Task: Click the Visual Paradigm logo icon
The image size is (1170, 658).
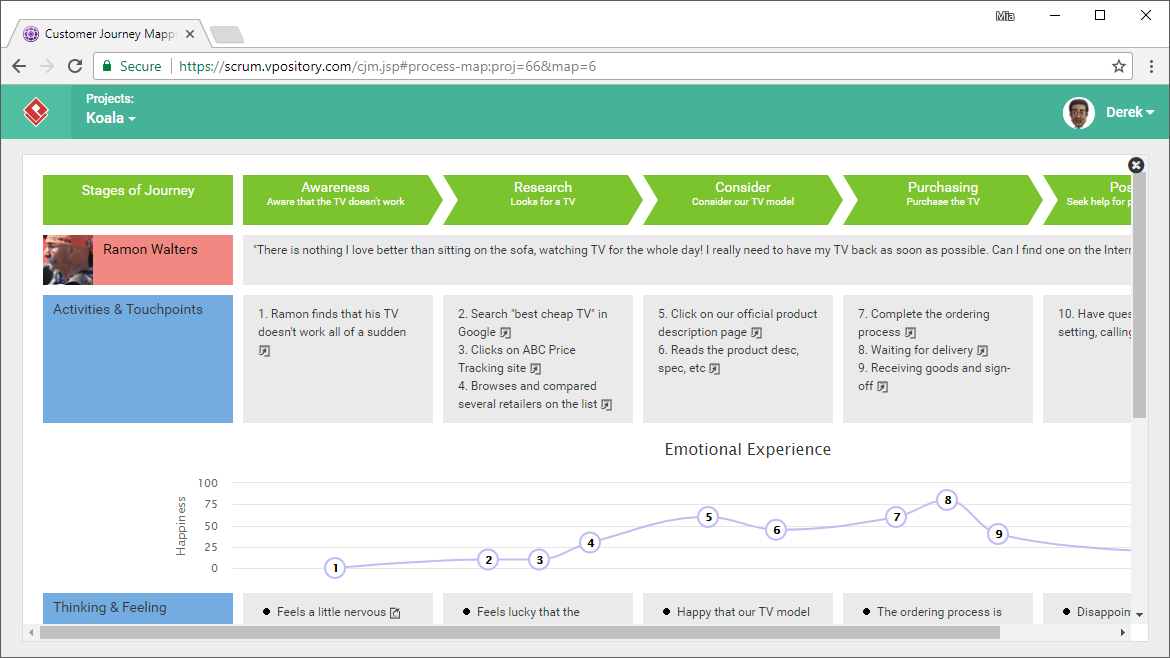Action: (36, 112)
